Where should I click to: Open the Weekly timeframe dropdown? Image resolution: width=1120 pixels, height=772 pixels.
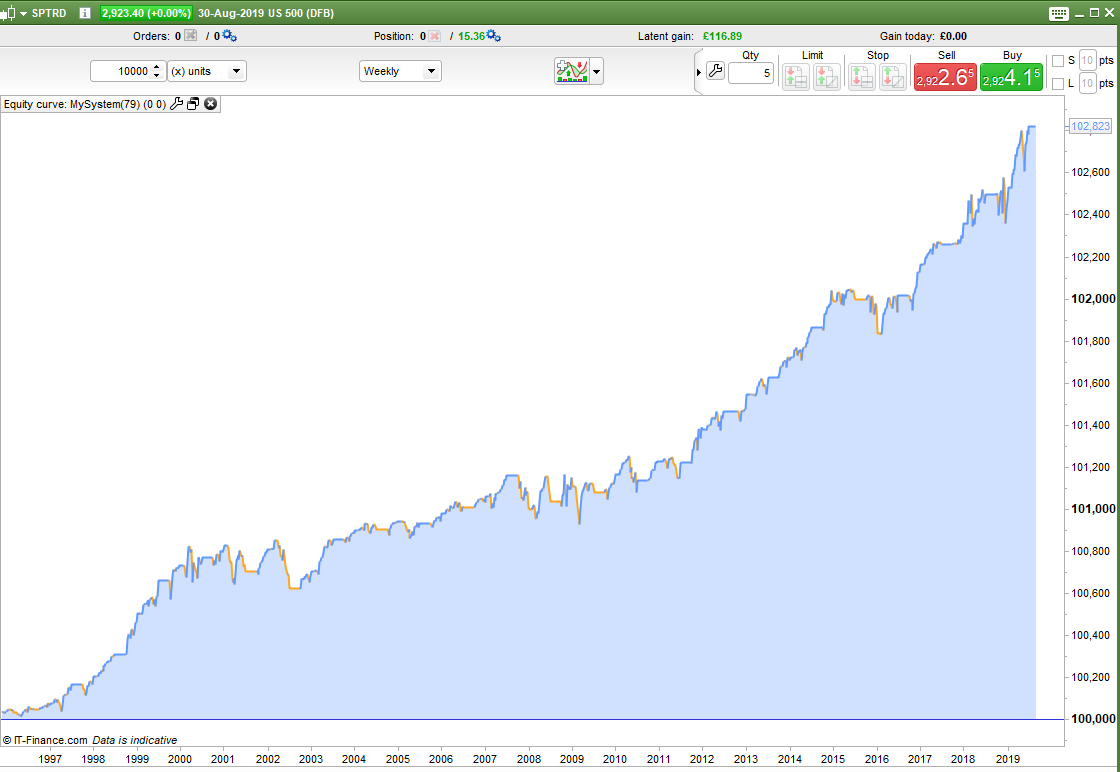(x=400, y=71)
